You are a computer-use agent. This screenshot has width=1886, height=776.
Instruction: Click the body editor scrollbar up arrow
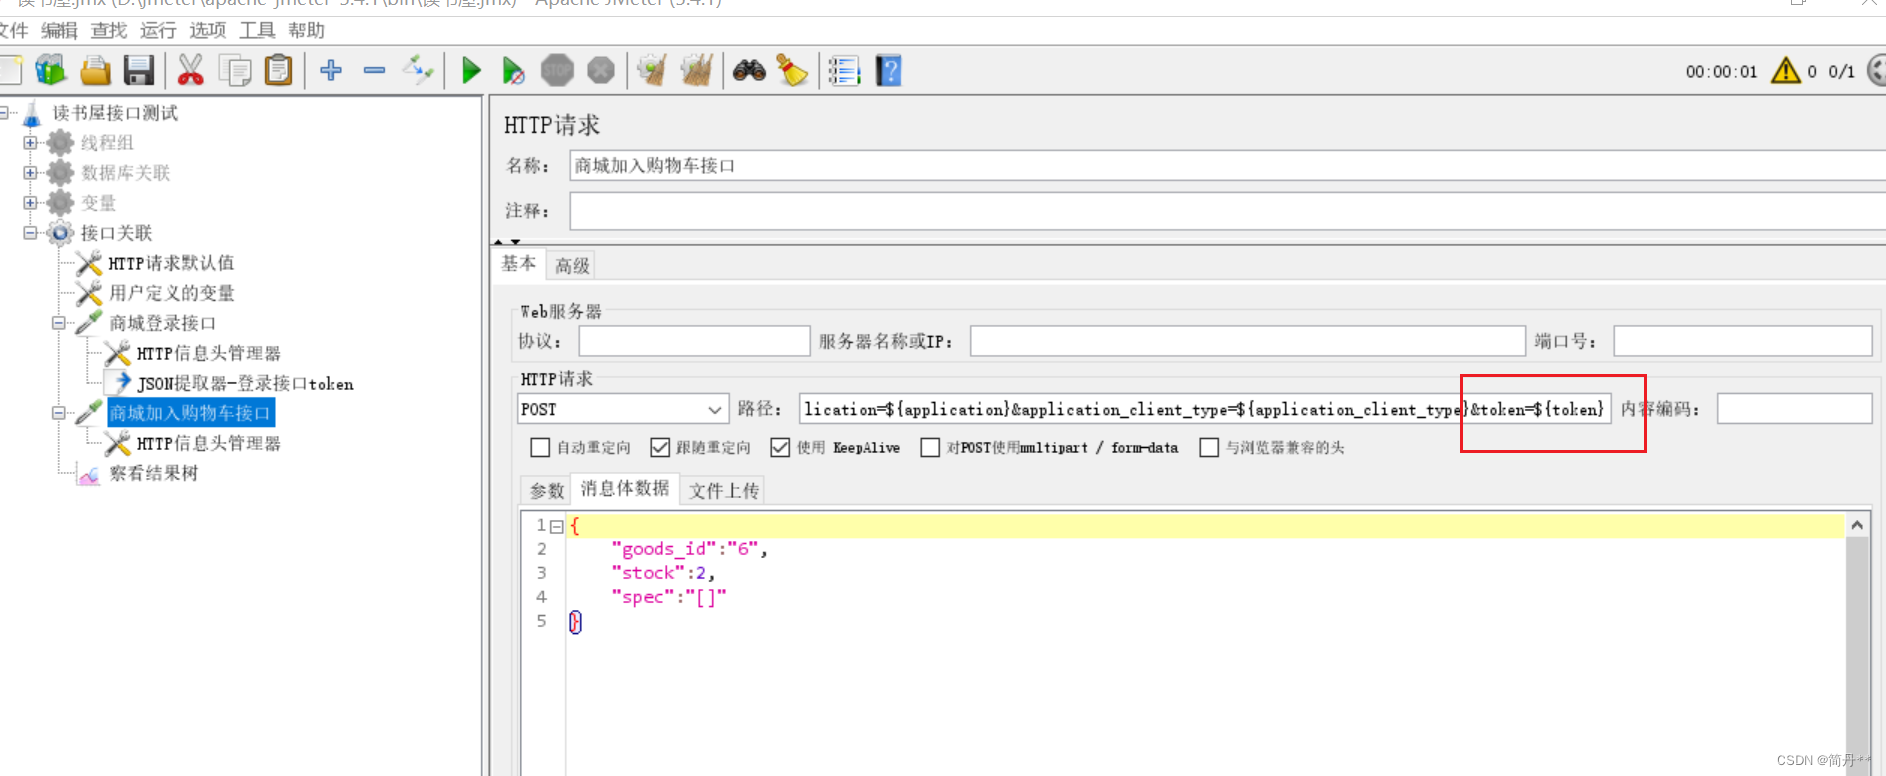click(1857, 525)
